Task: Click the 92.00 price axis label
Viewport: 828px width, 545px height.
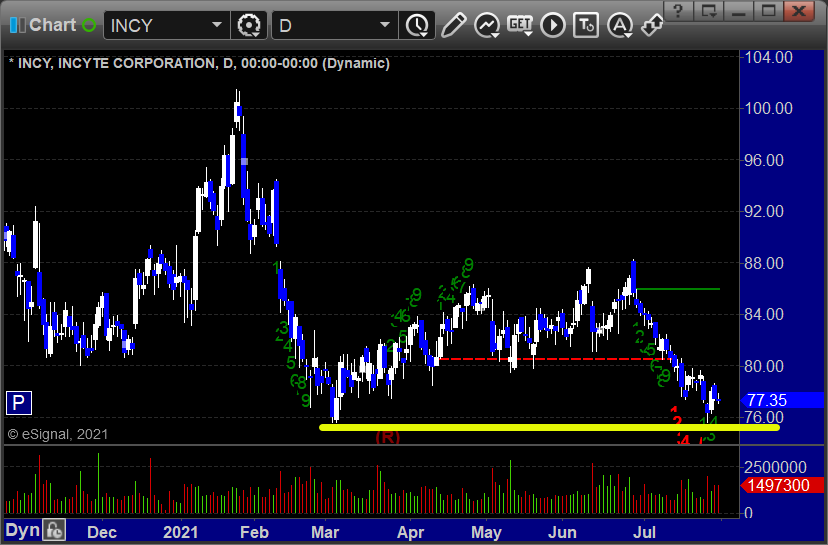Action: point(764,211)
